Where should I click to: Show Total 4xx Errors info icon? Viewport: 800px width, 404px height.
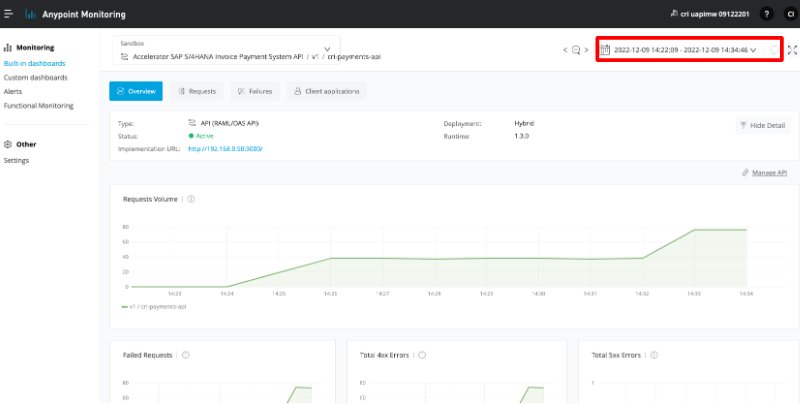(422, 355)
